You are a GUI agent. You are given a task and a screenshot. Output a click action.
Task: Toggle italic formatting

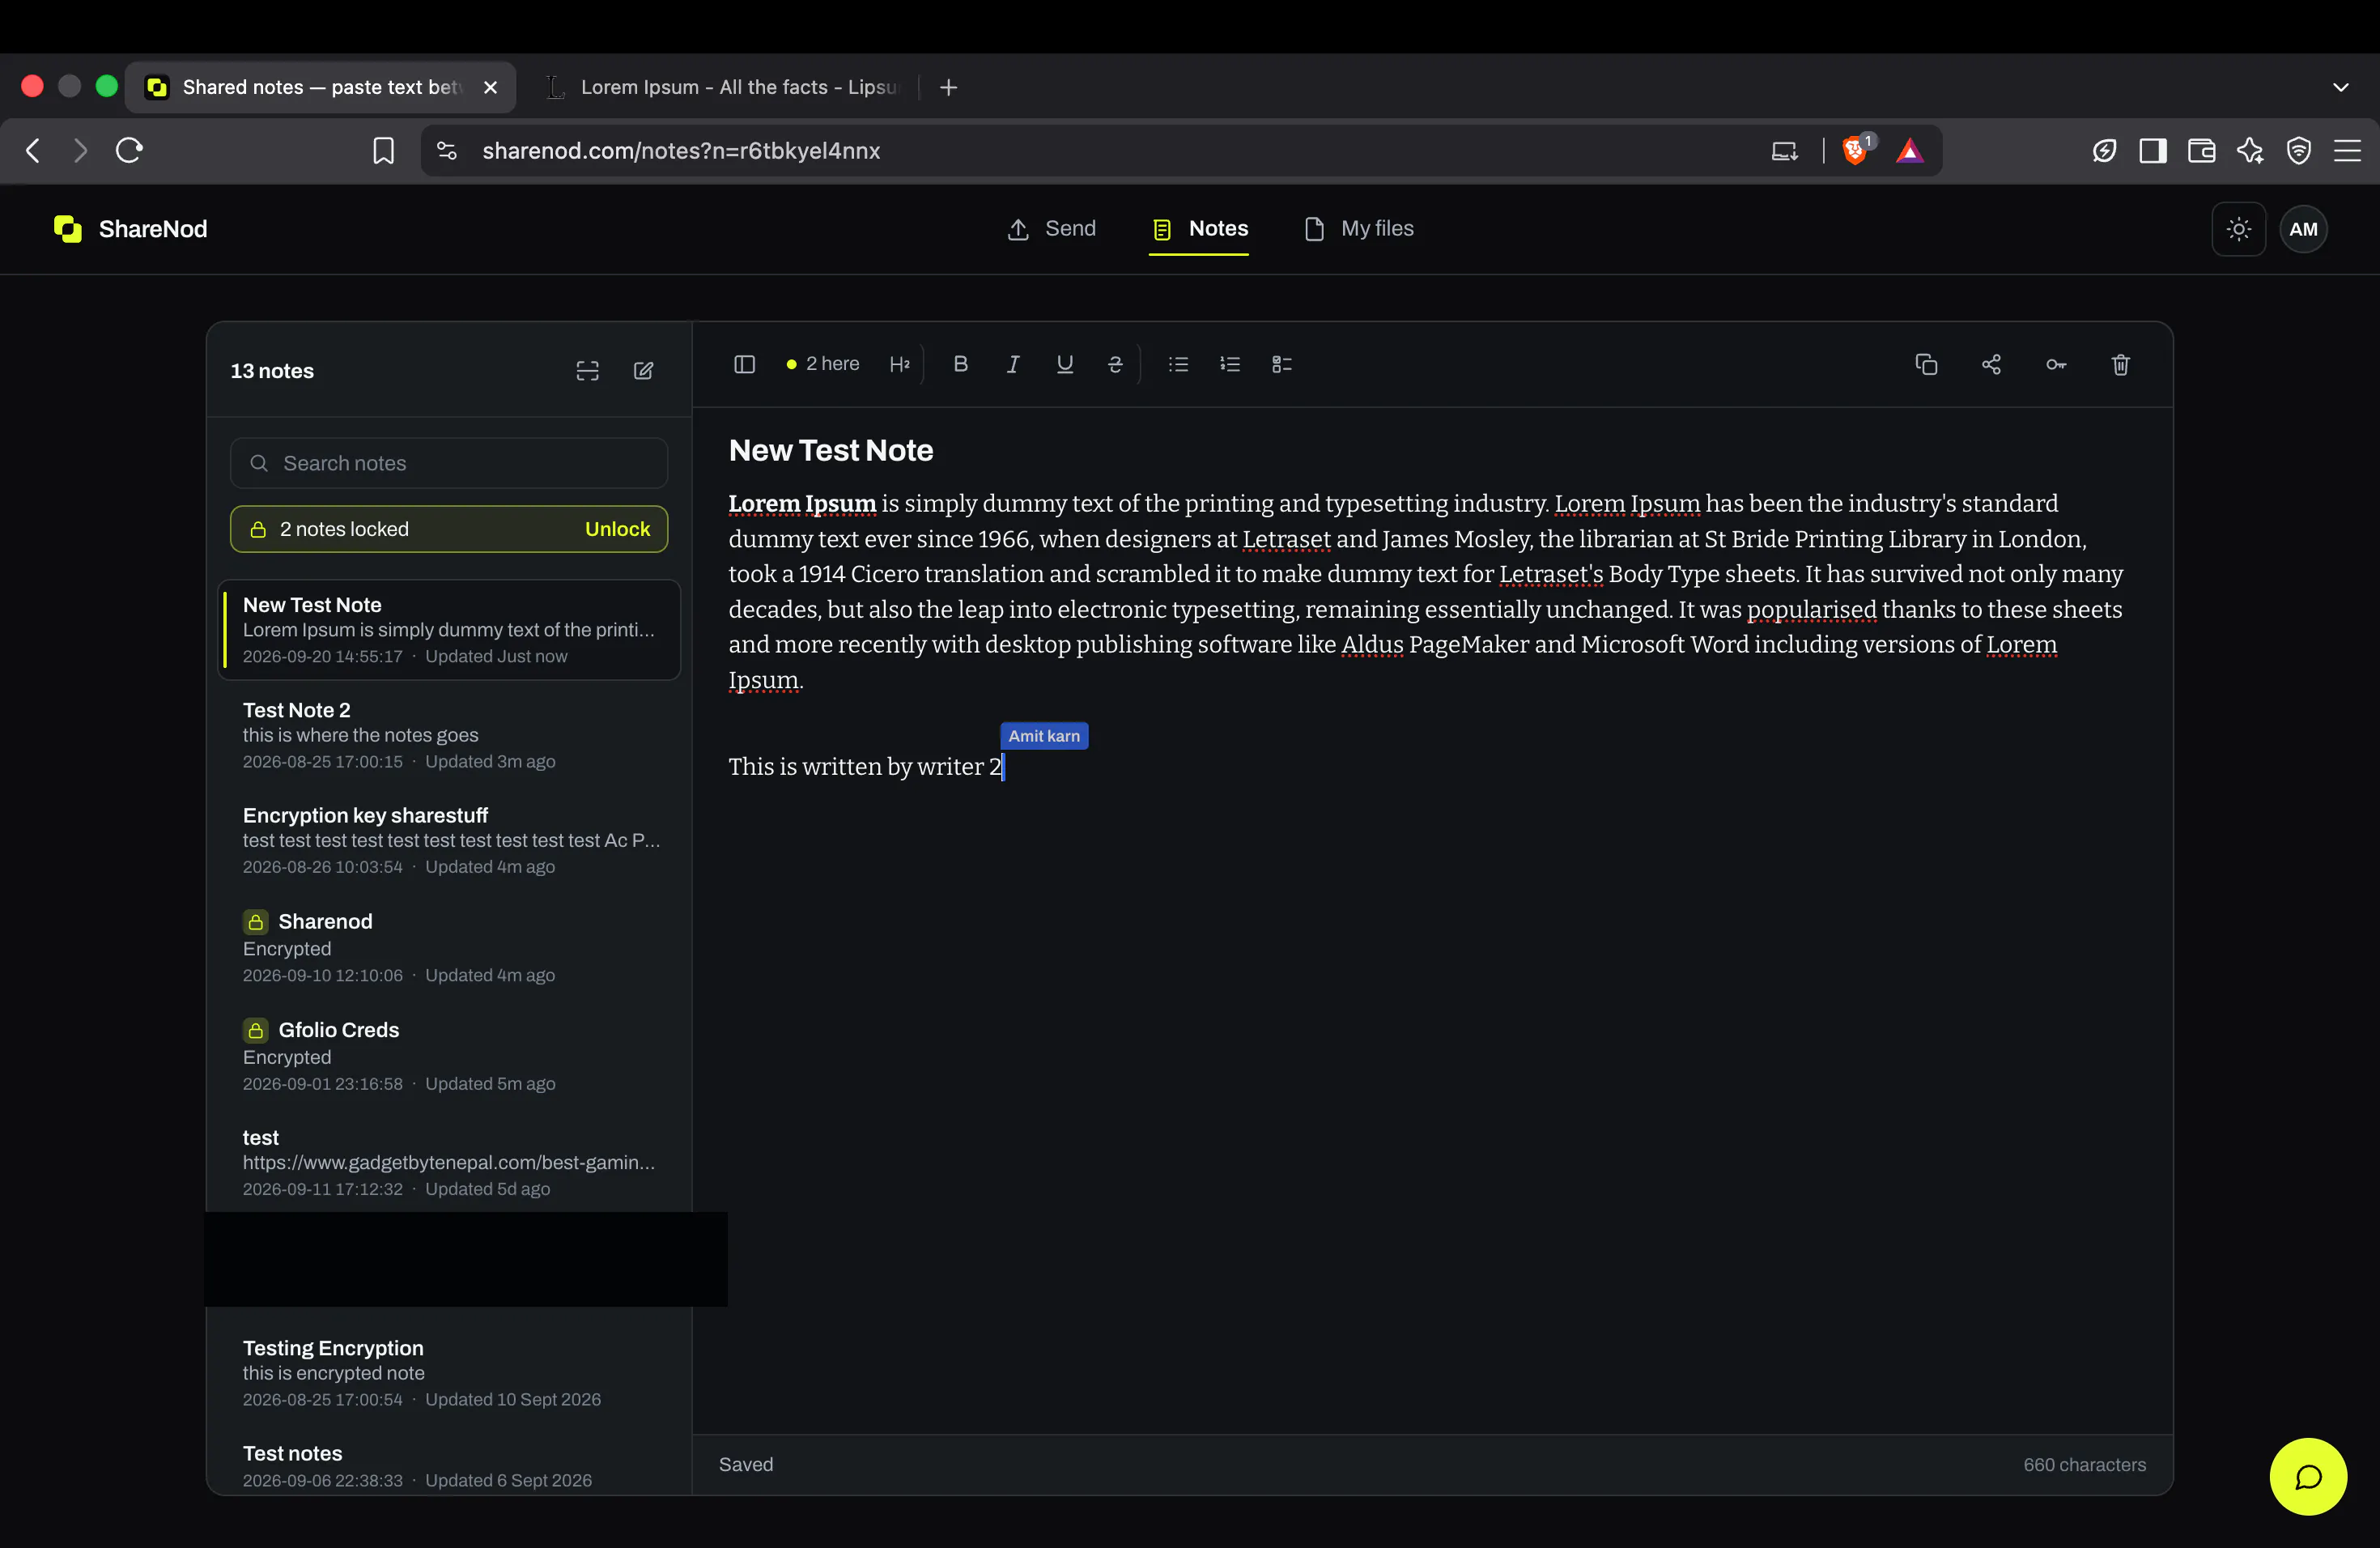click(1013, 364)
